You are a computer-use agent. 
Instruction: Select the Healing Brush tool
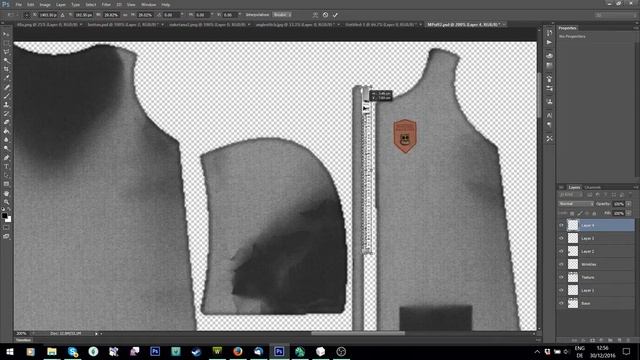tap(6, 87)
